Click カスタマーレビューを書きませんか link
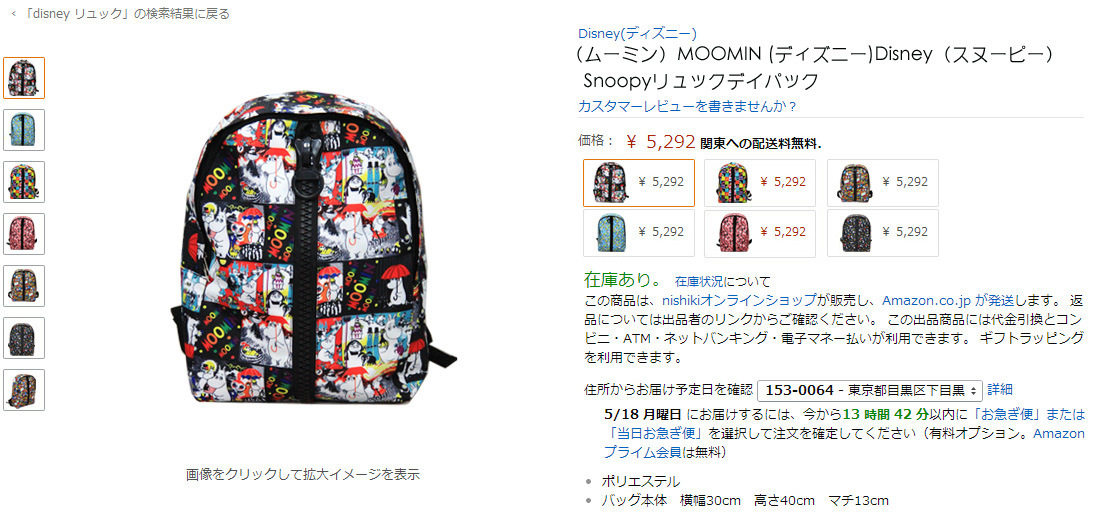 coord(687,107)
